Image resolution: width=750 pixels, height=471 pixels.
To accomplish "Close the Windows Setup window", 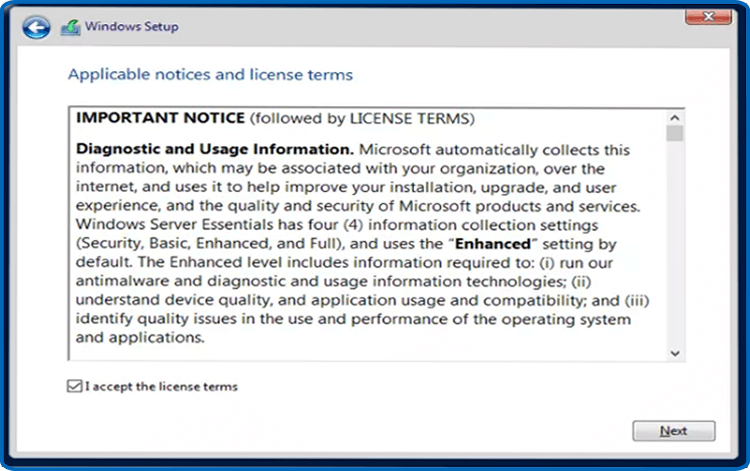I will pyautogui.click(x=708, y=17).
